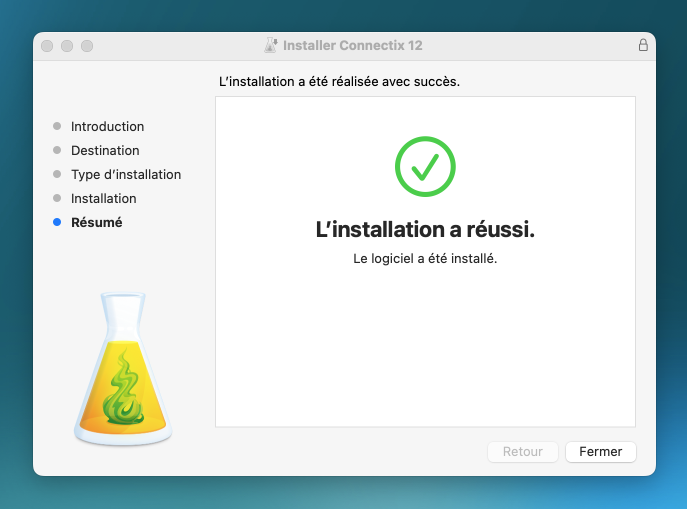Click the blue bullet next to Résumé
This screenshot has width=687, height=509.
(x=57, y=223)
